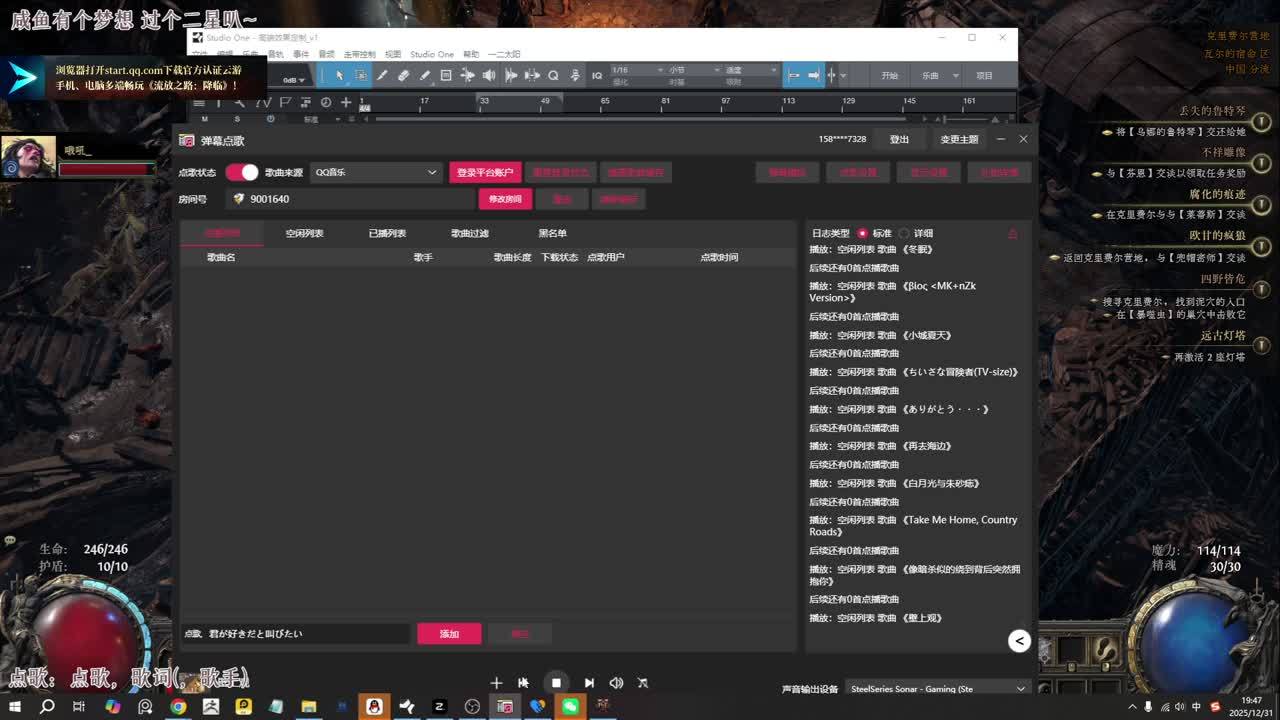Image resolution: width=1280 pixels, height=720 pixels.
Task: Switch to the 黑名单 tab
Action: [552, 233]
